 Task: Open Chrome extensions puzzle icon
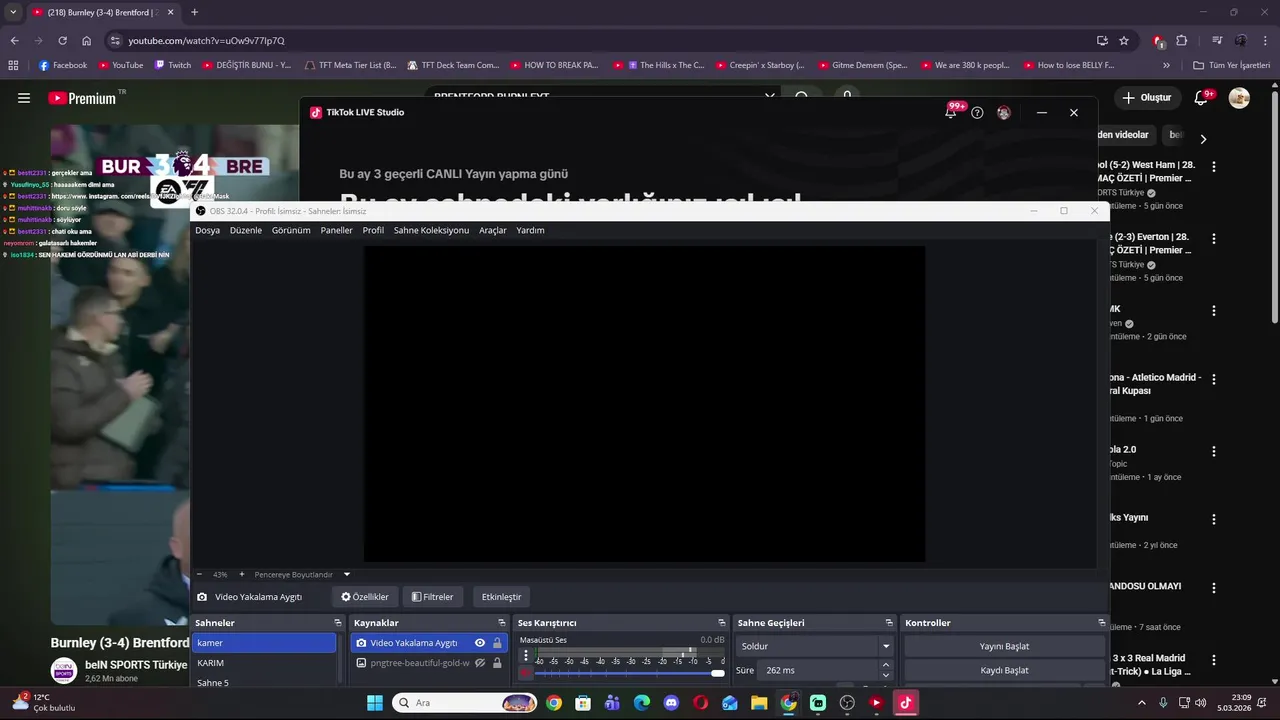pos(1182,41)
